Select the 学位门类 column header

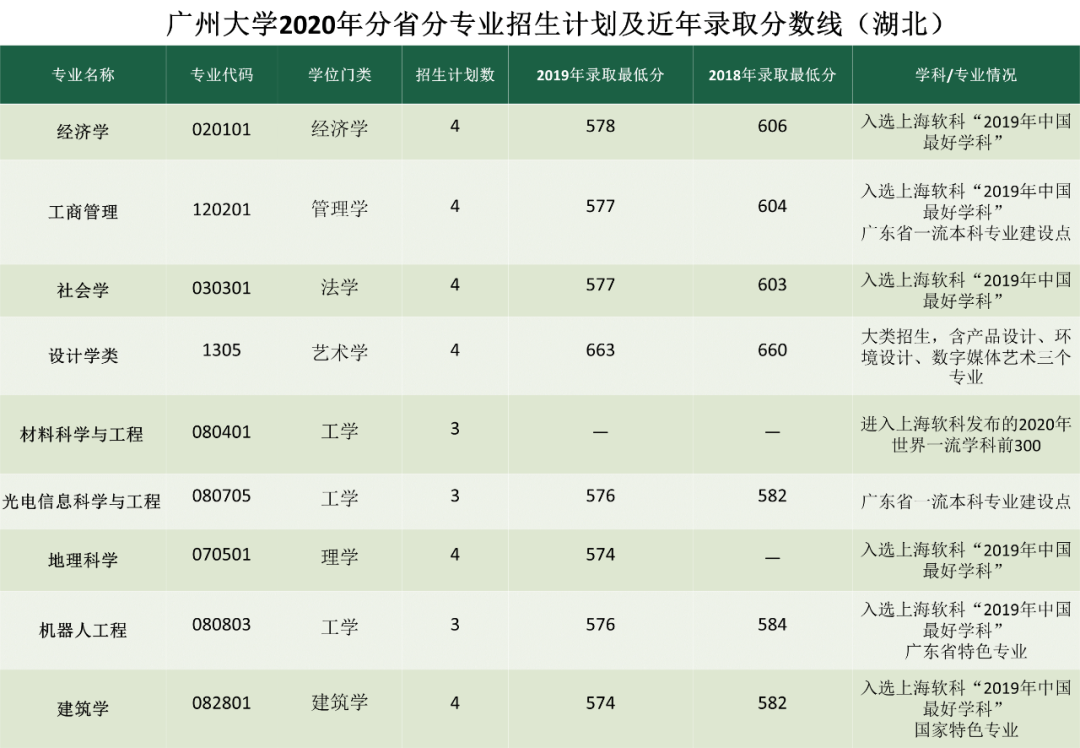(x=340, y=75)
